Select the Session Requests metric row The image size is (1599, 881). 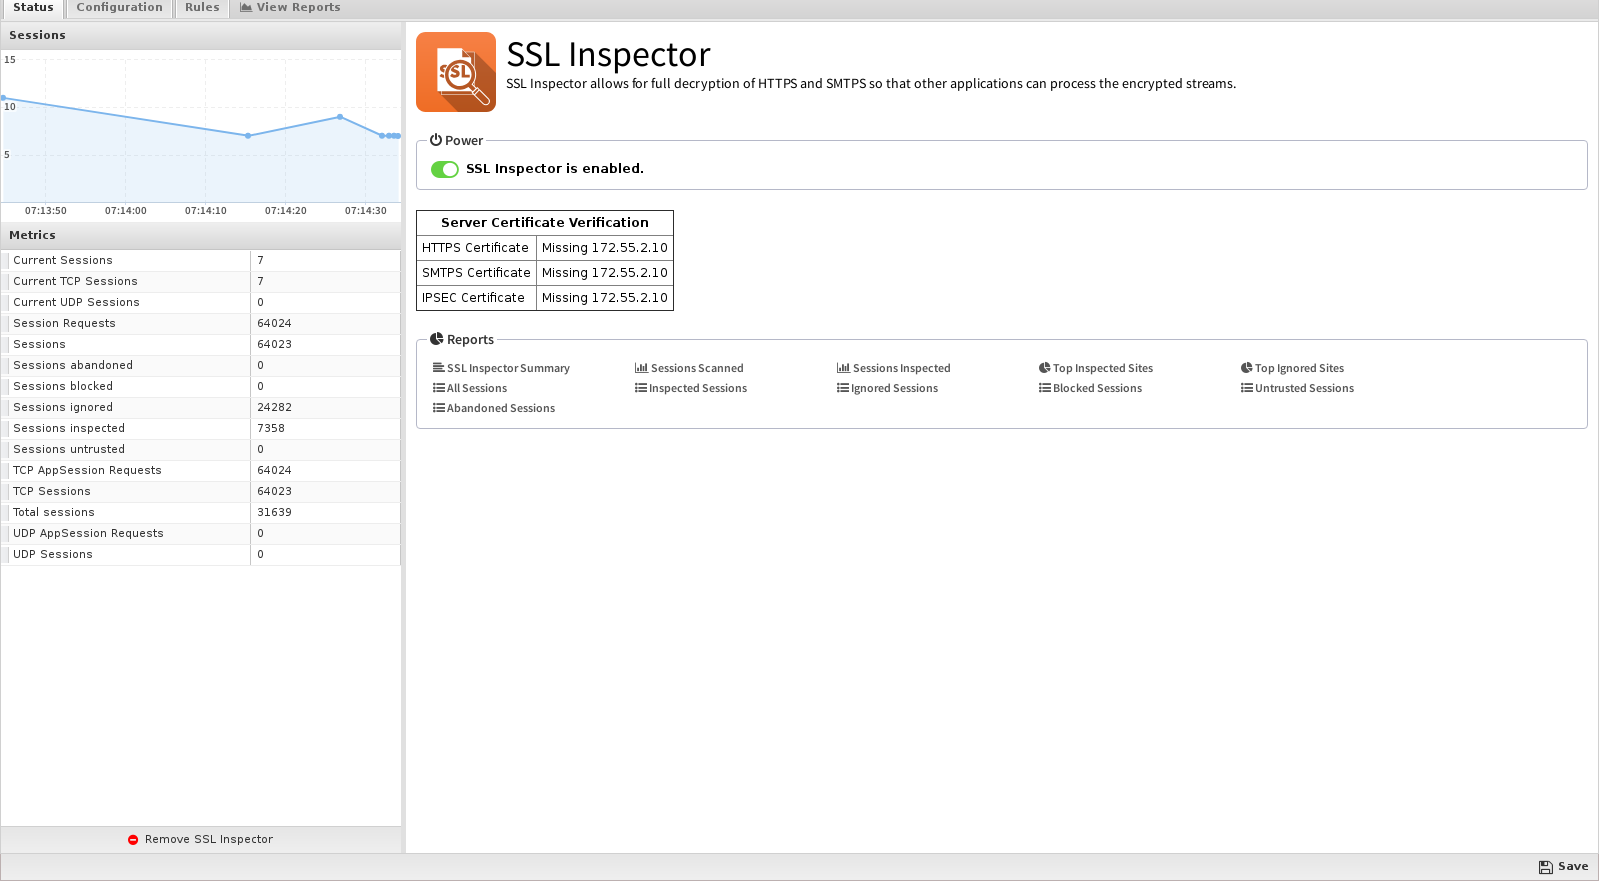pos(201,323)
